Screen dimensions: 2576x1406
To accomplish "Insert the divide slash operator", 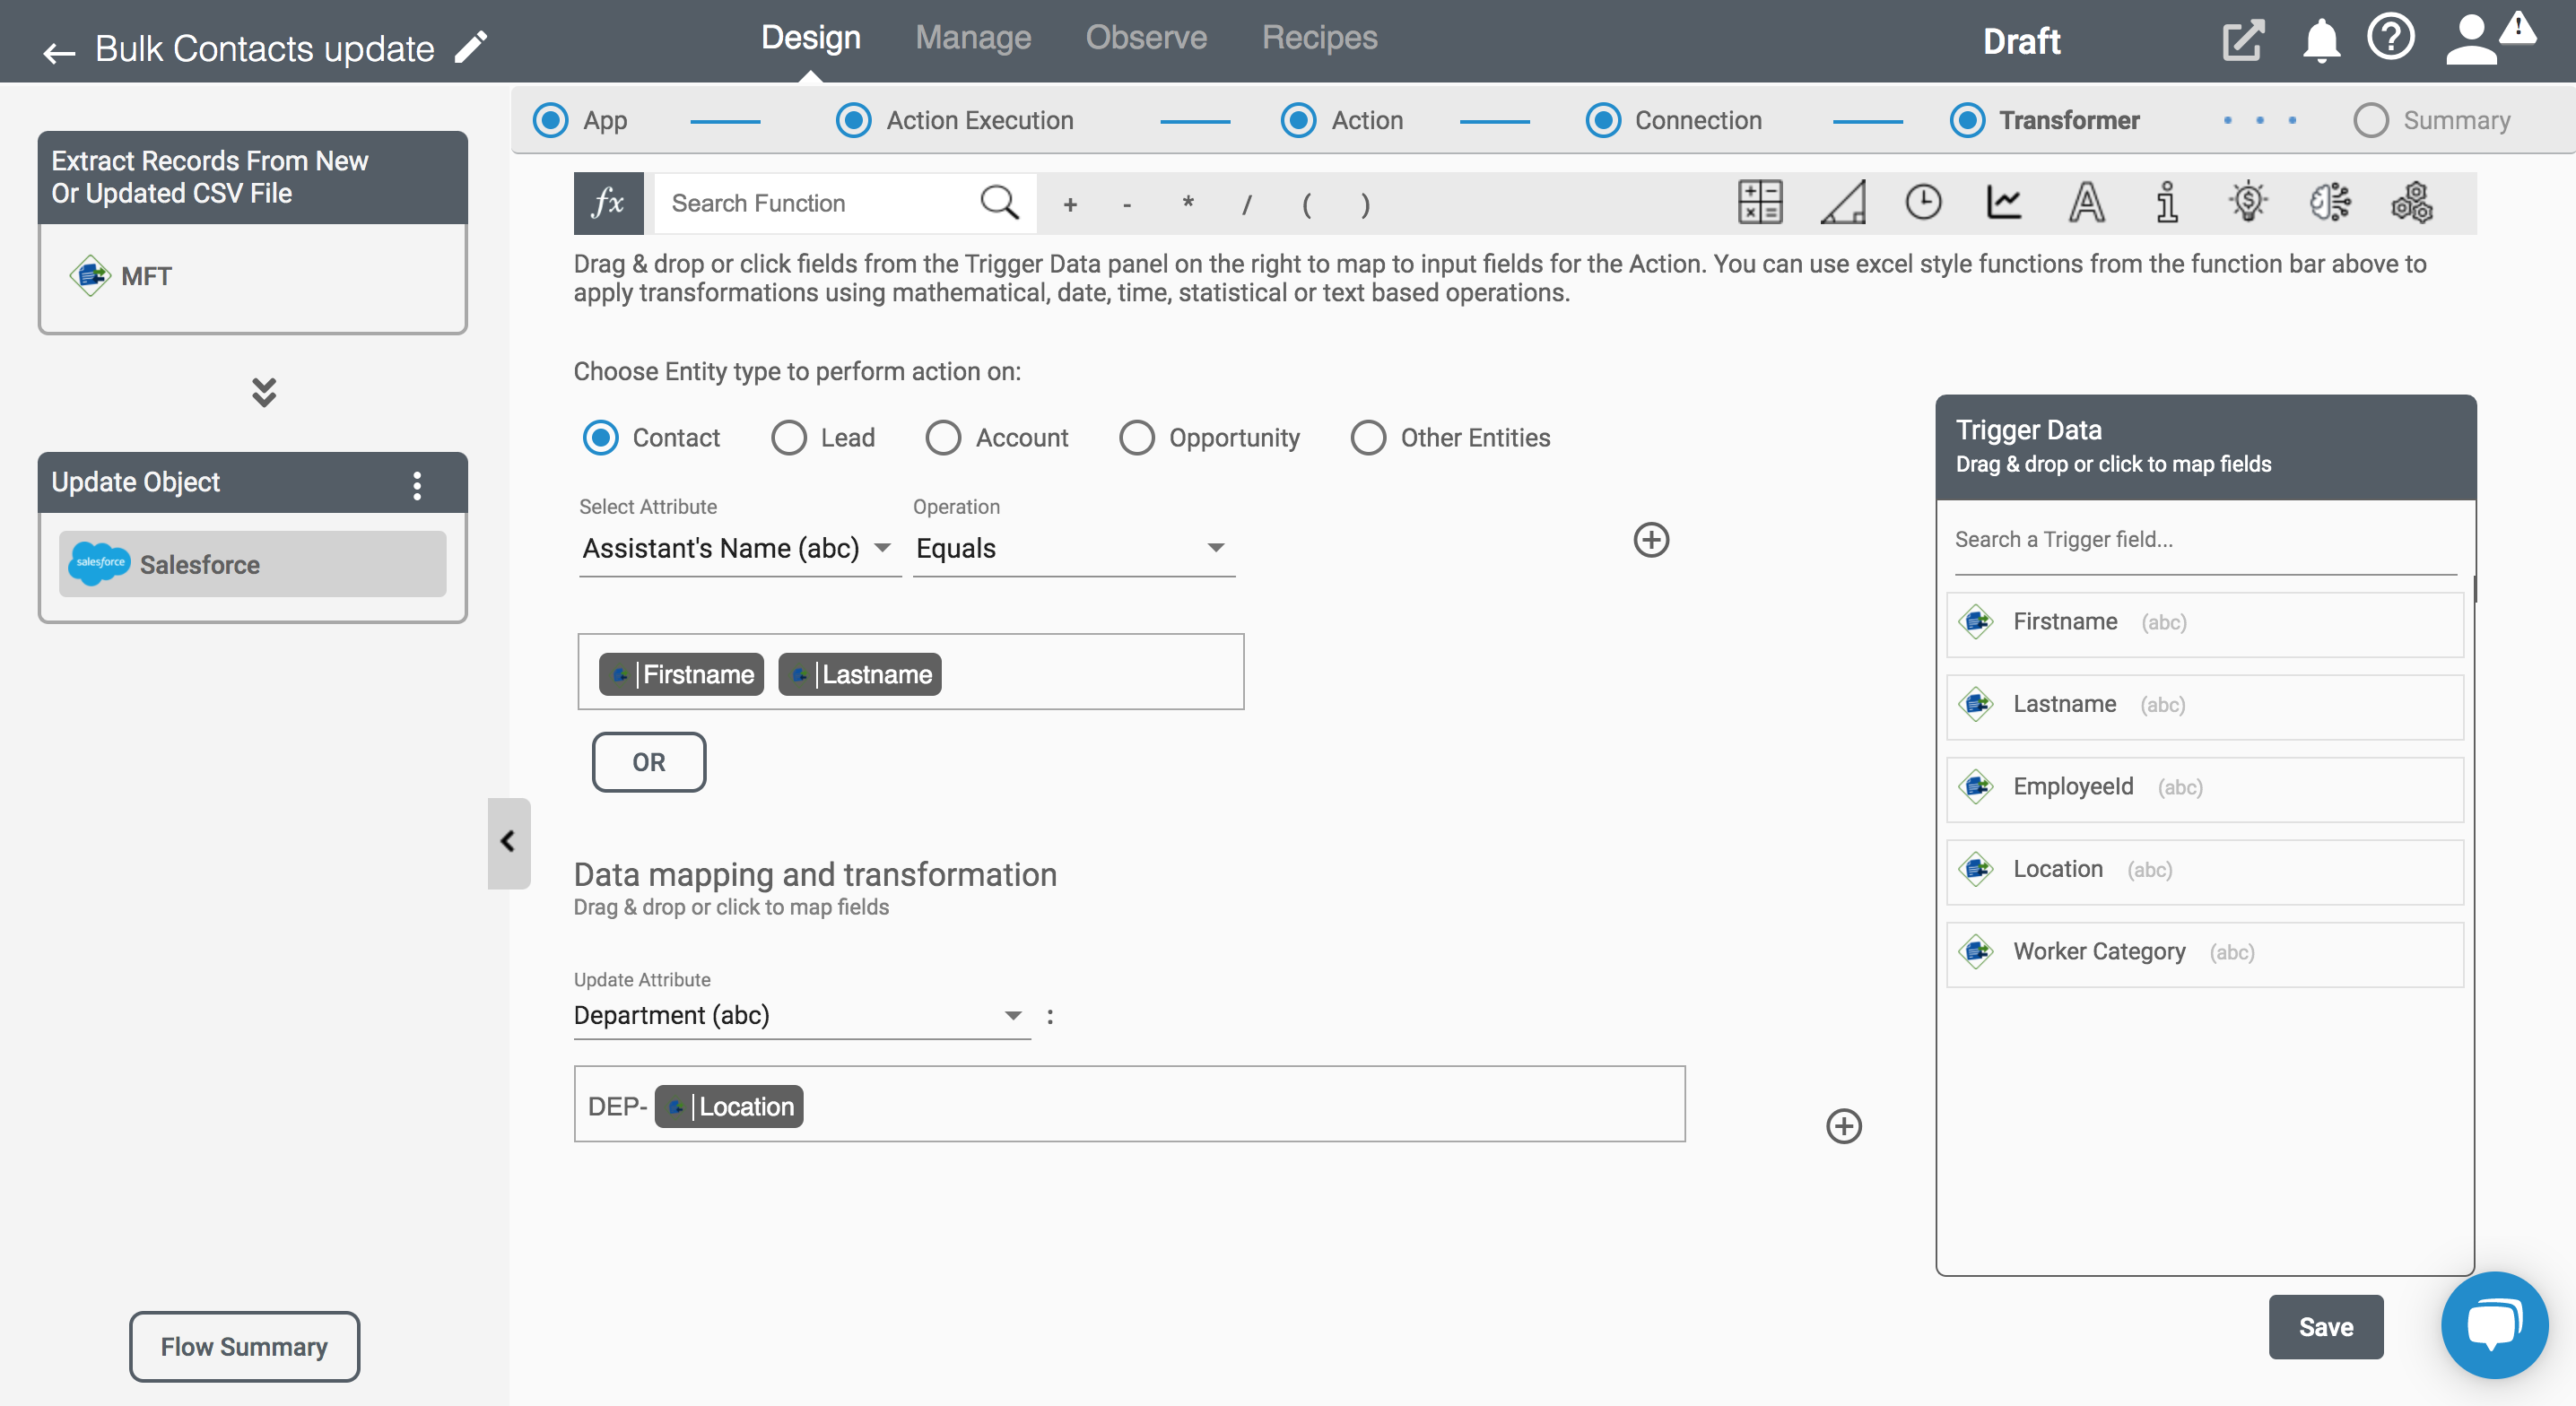I will (1247, 205).
